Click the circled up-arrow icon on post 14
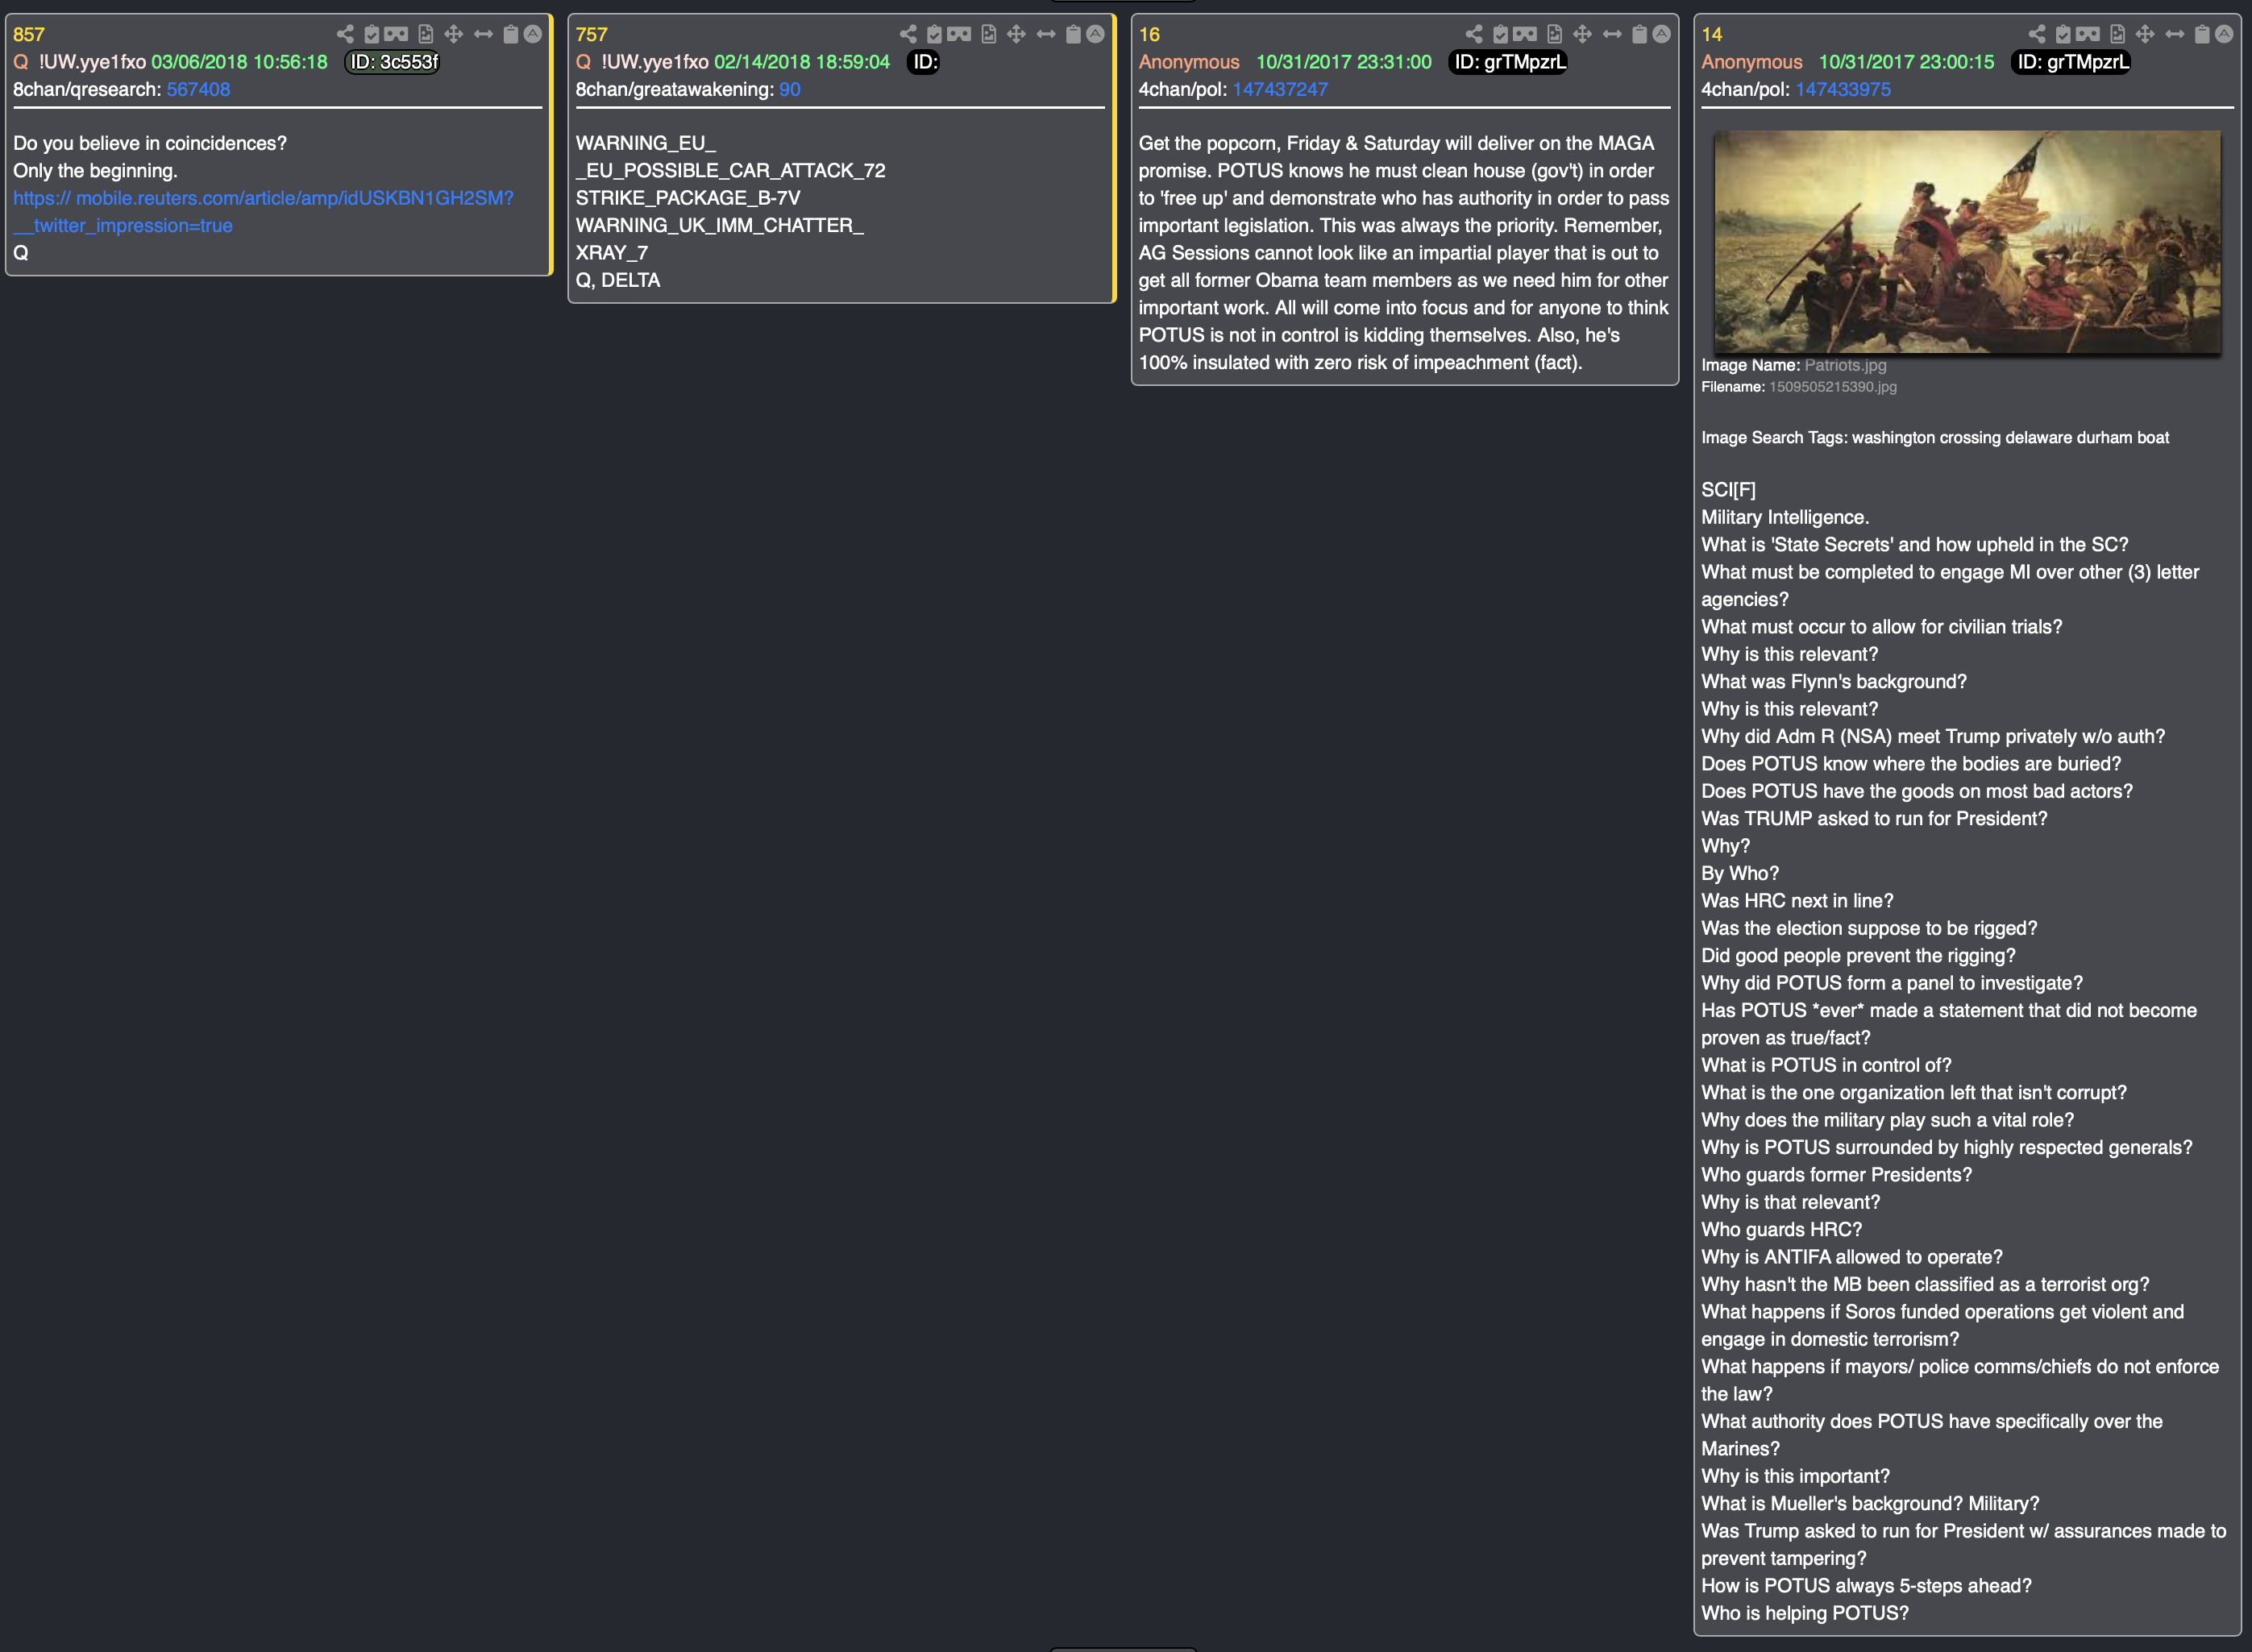Viewport: 2252px width, 1652px height. [2225, 34]
